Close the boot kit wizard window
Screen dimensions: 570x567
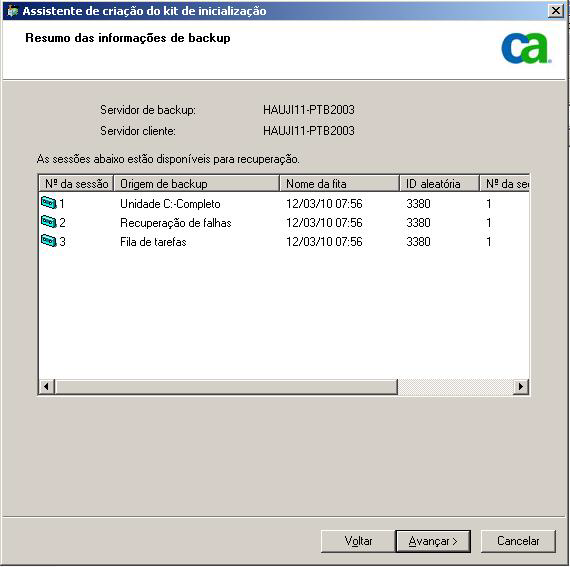pyautogui.click(x=556, y=11)
